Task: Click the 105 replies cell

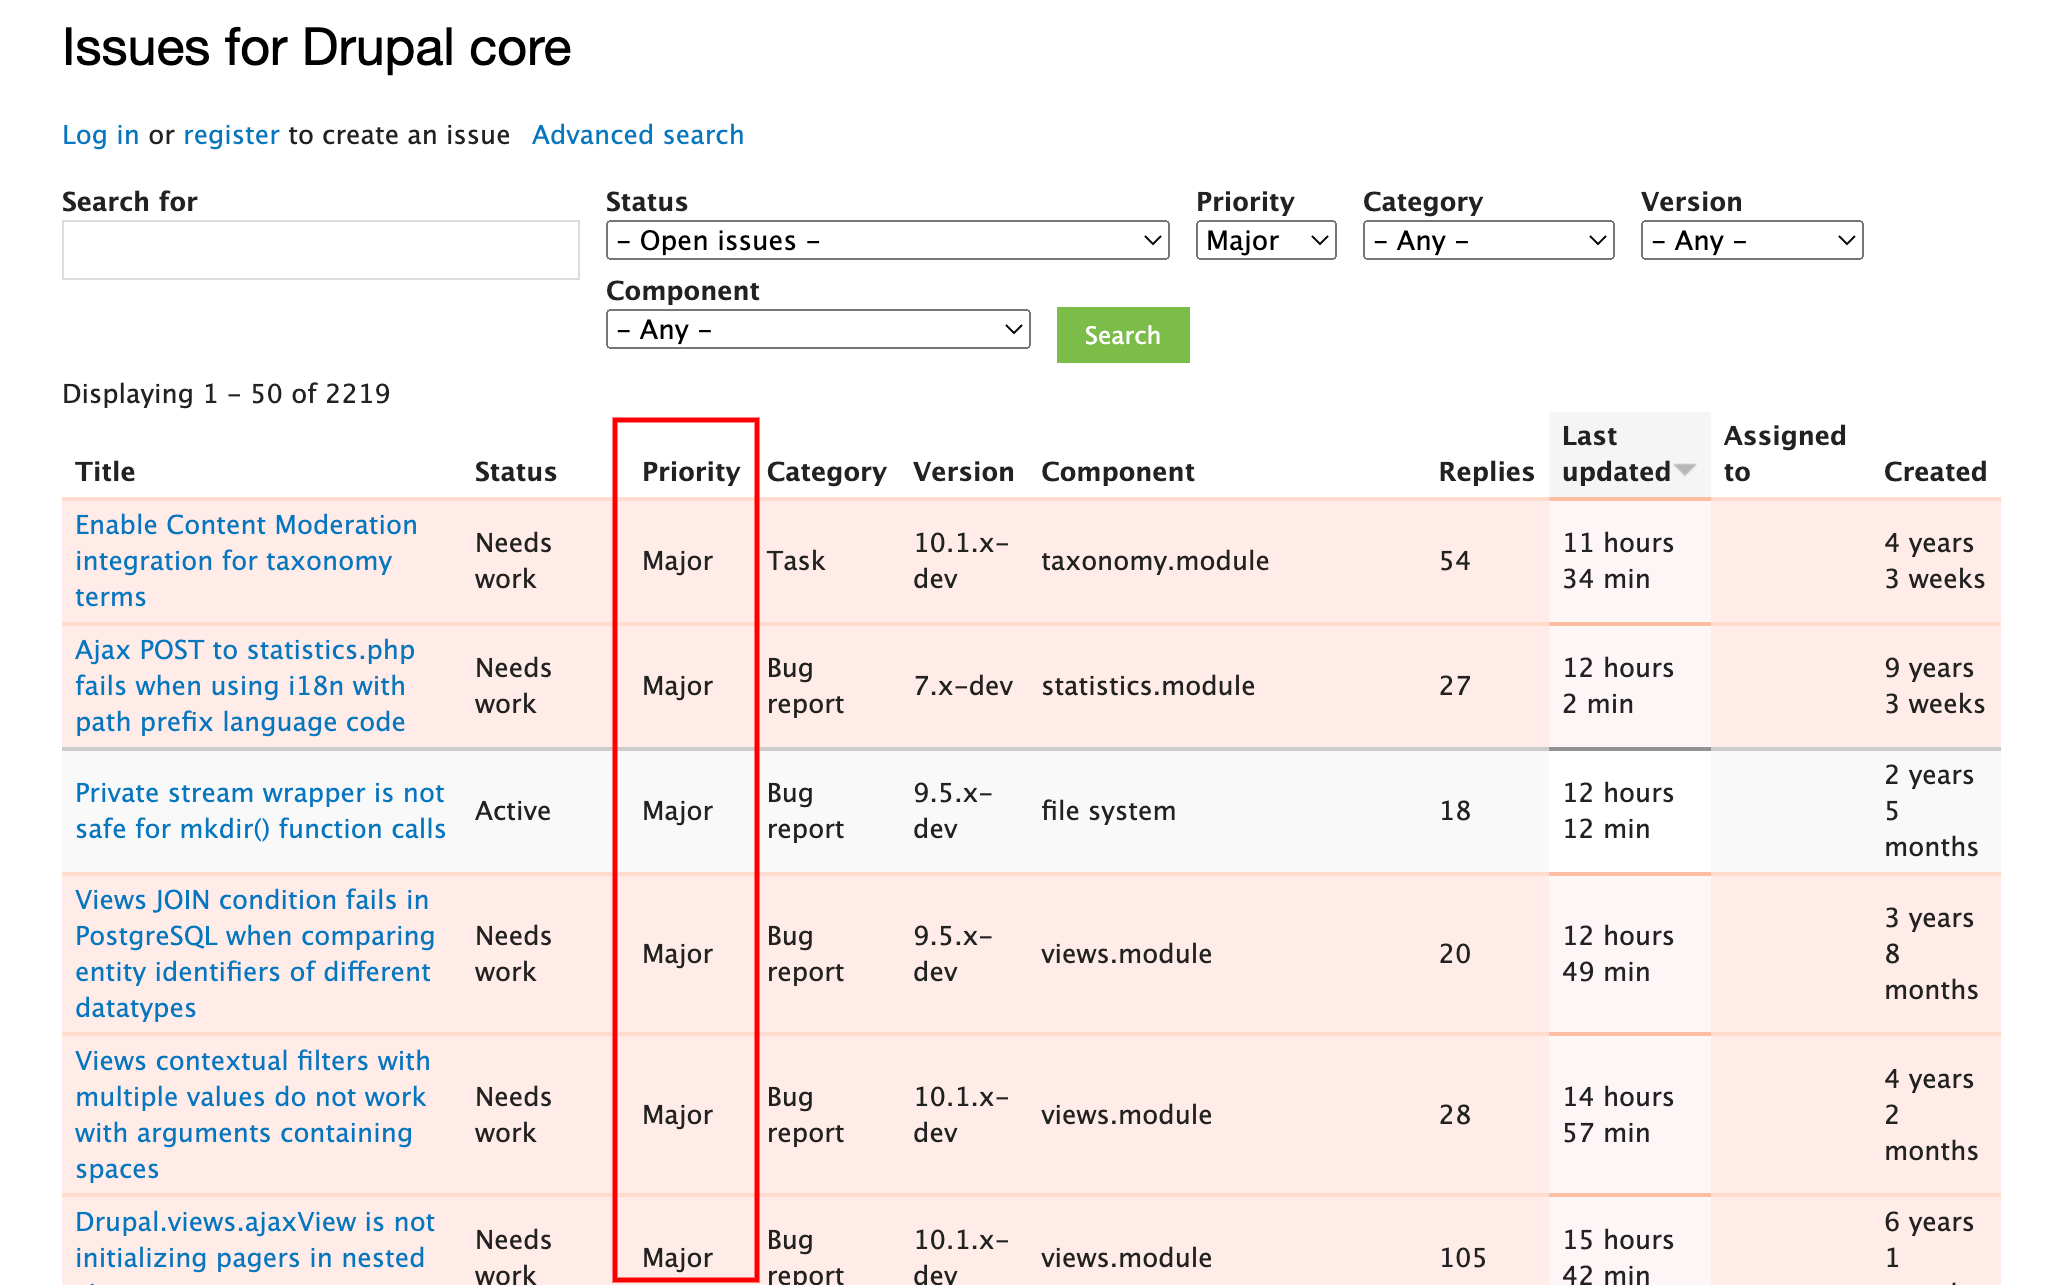Action: (x=1463, y=1258)
